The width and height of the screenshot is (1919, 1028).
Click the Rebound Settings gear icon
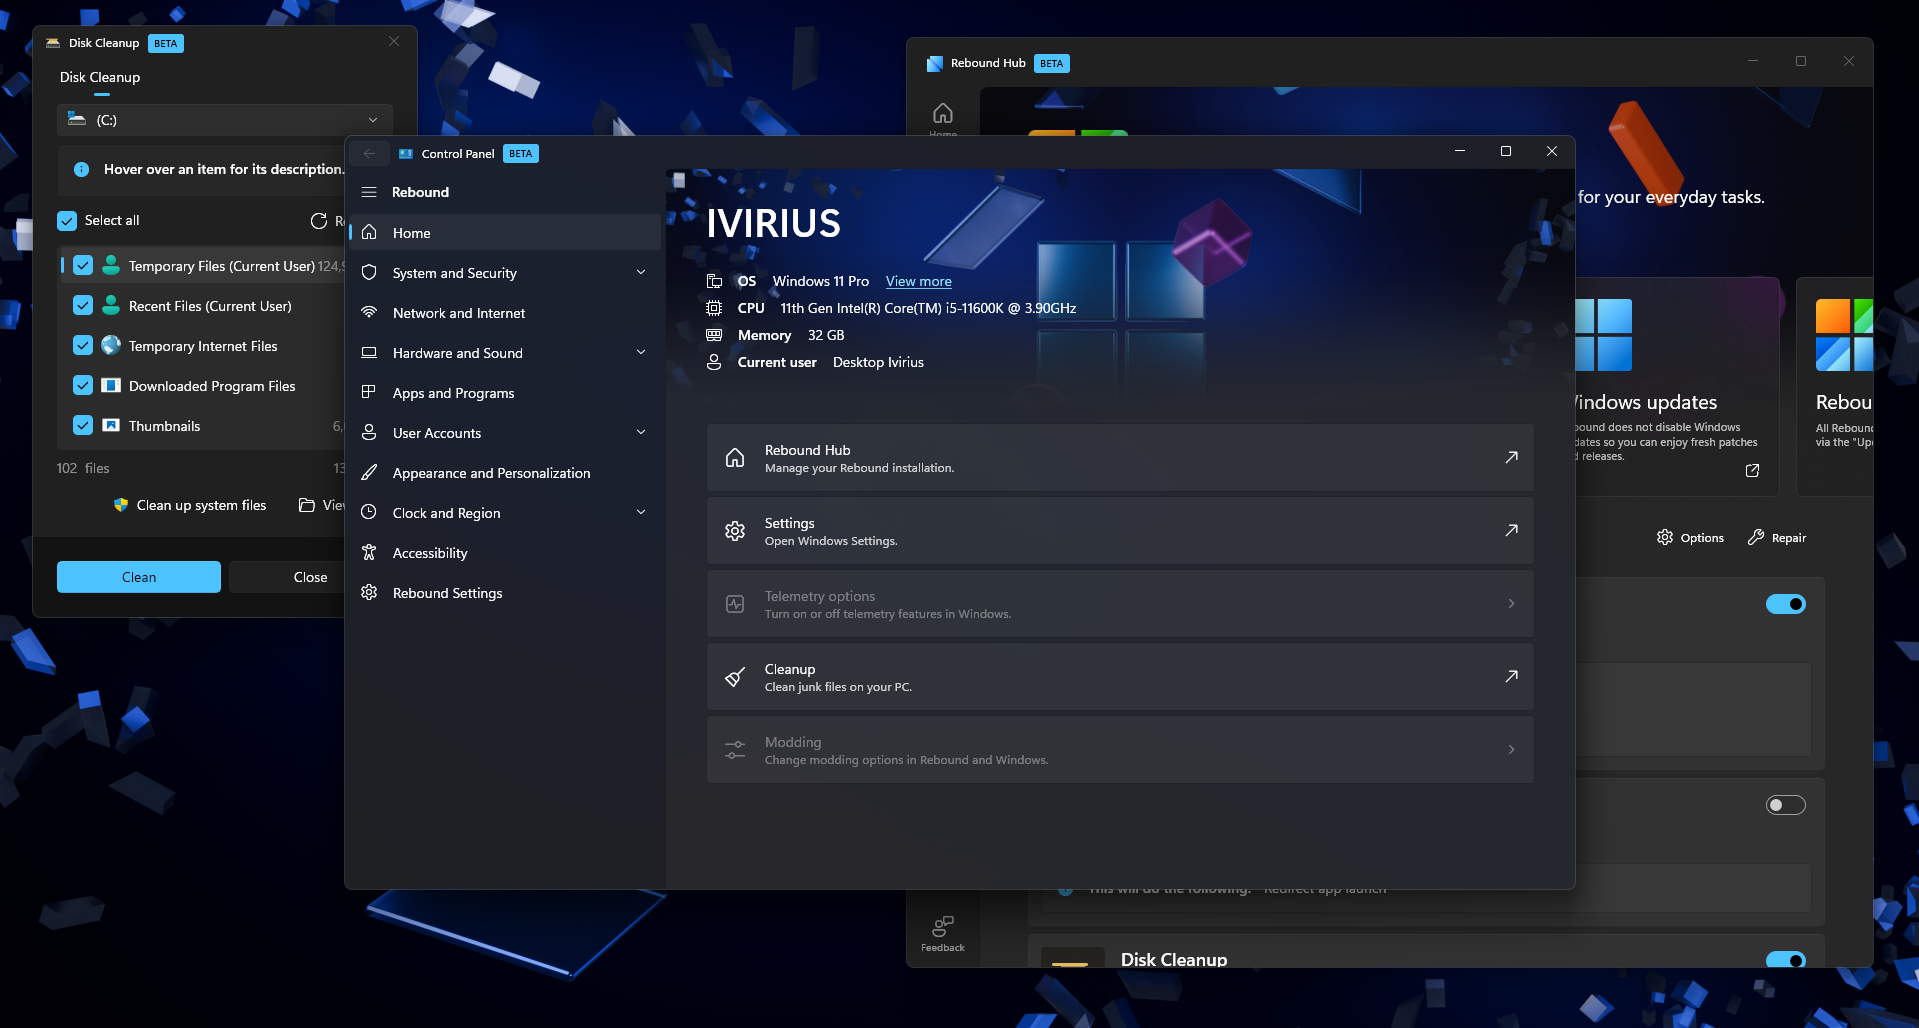coord(369,592)
